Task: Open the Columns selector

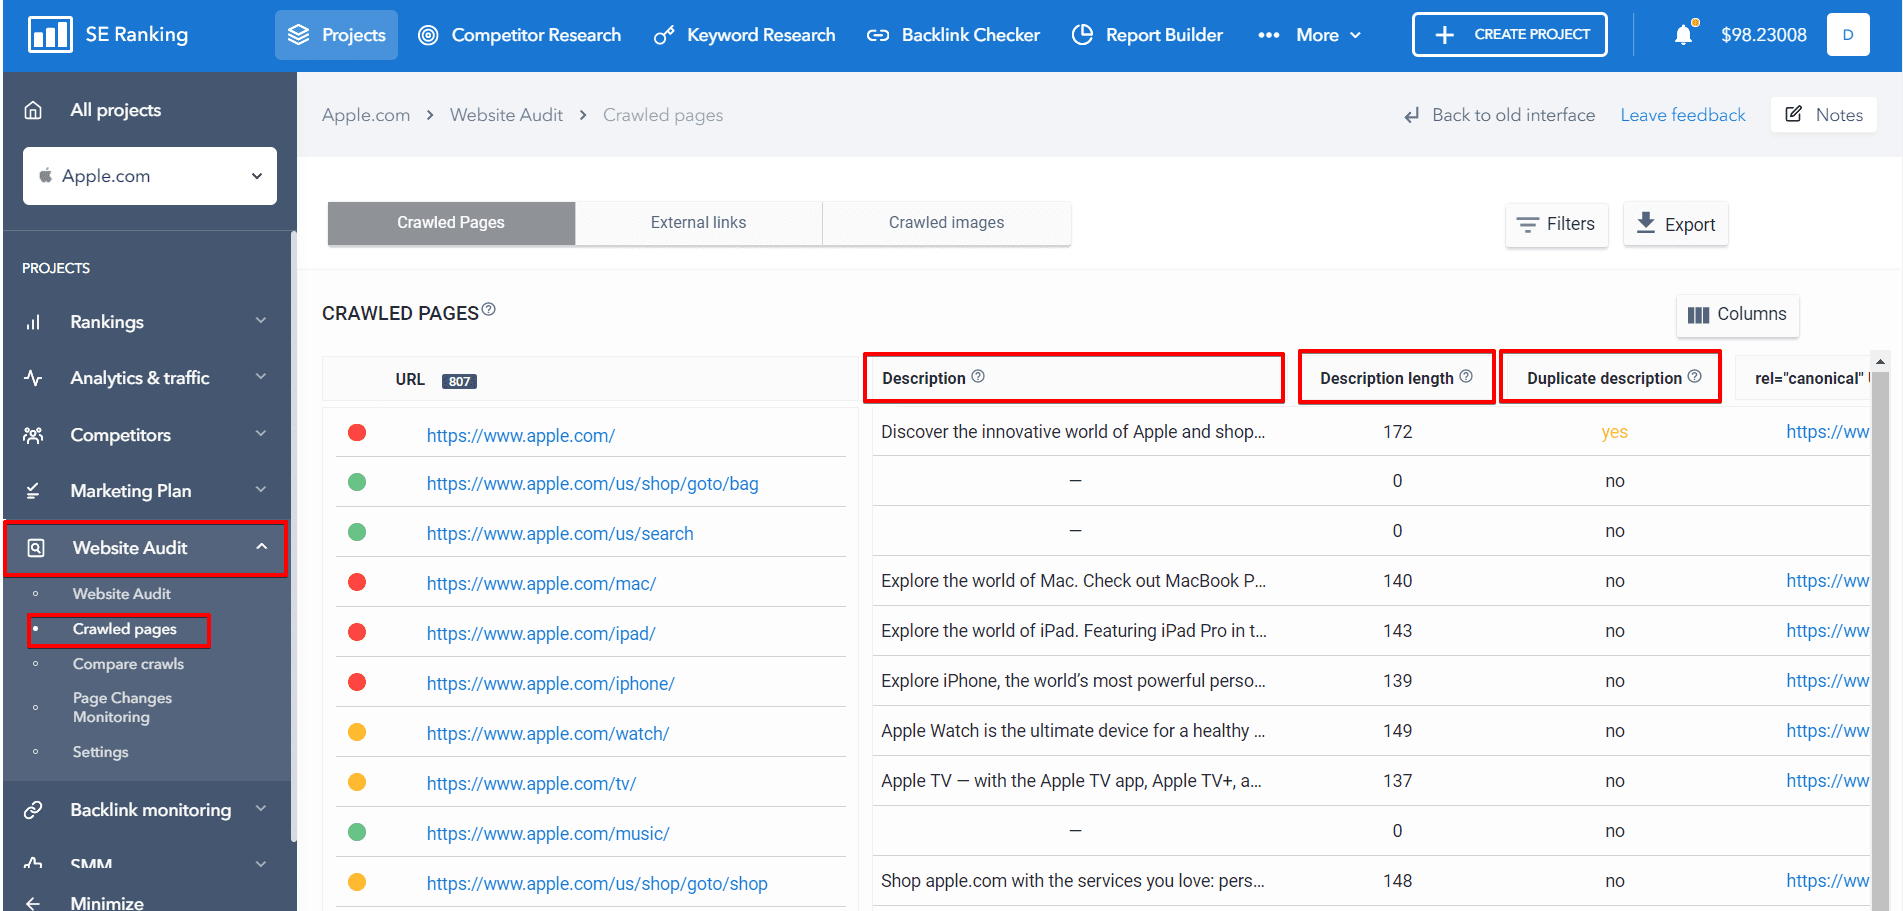Action: [1737, 314]
